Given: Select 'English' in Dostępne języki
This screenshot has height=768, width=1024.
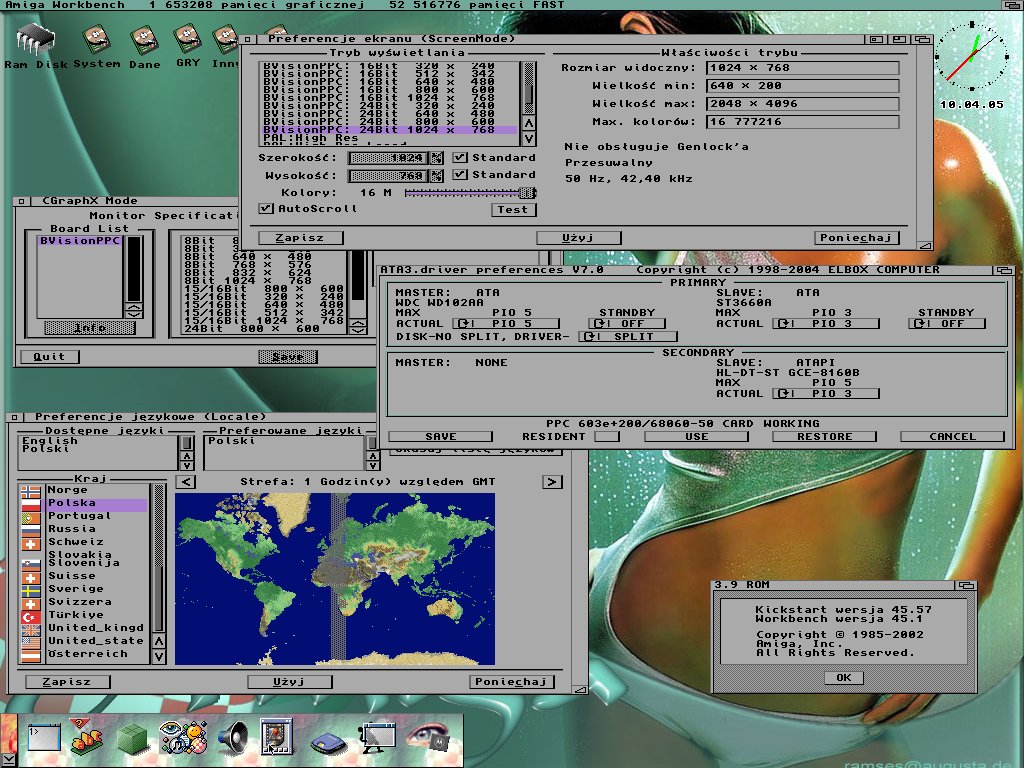Looking at the screenshot, I should pos(98,441).
